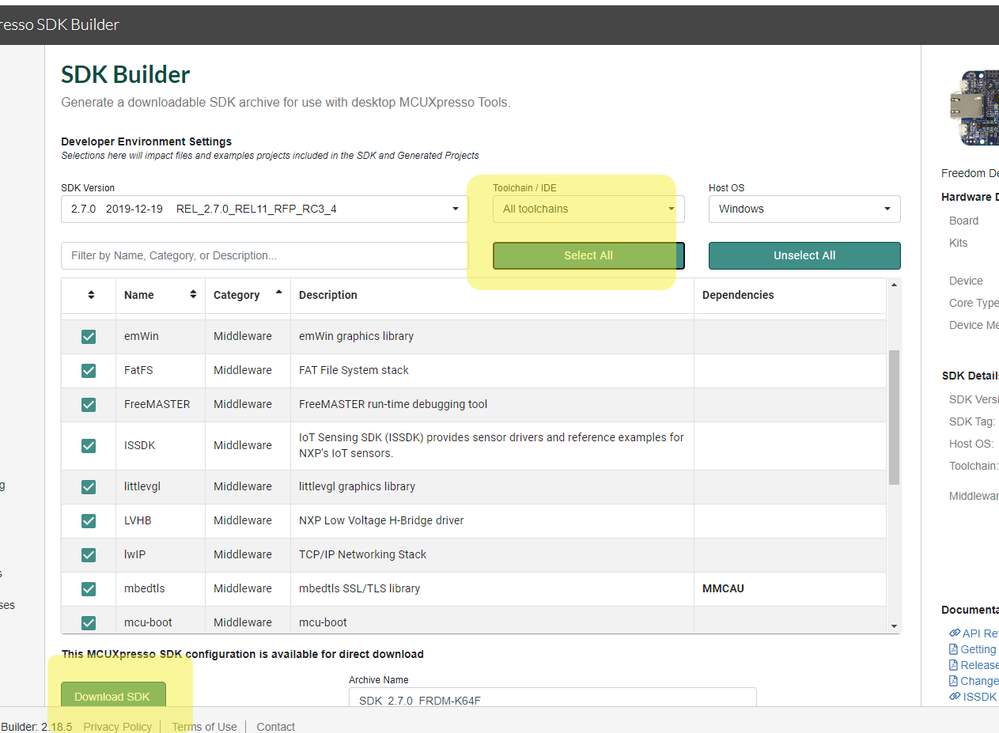Viewport: 999px width, 733px height.
Task: Click the table scrollbar down arrow
Action: click(894, 627)
